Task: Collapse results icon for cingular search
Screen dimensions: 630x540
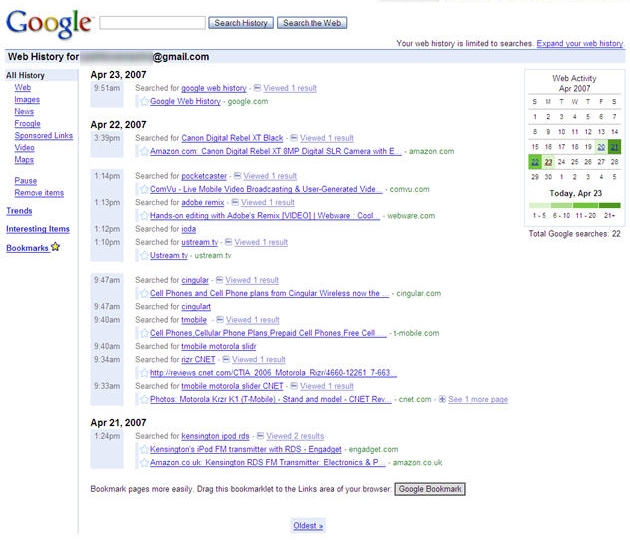Action: 219,280
